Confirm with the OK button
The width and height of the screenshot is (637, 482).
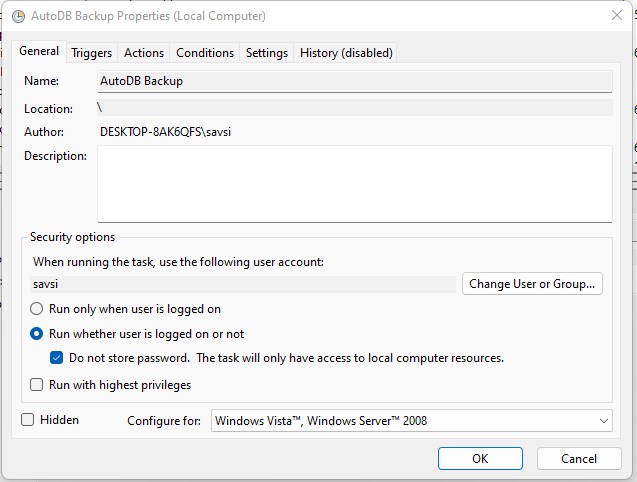click(480, 458)
